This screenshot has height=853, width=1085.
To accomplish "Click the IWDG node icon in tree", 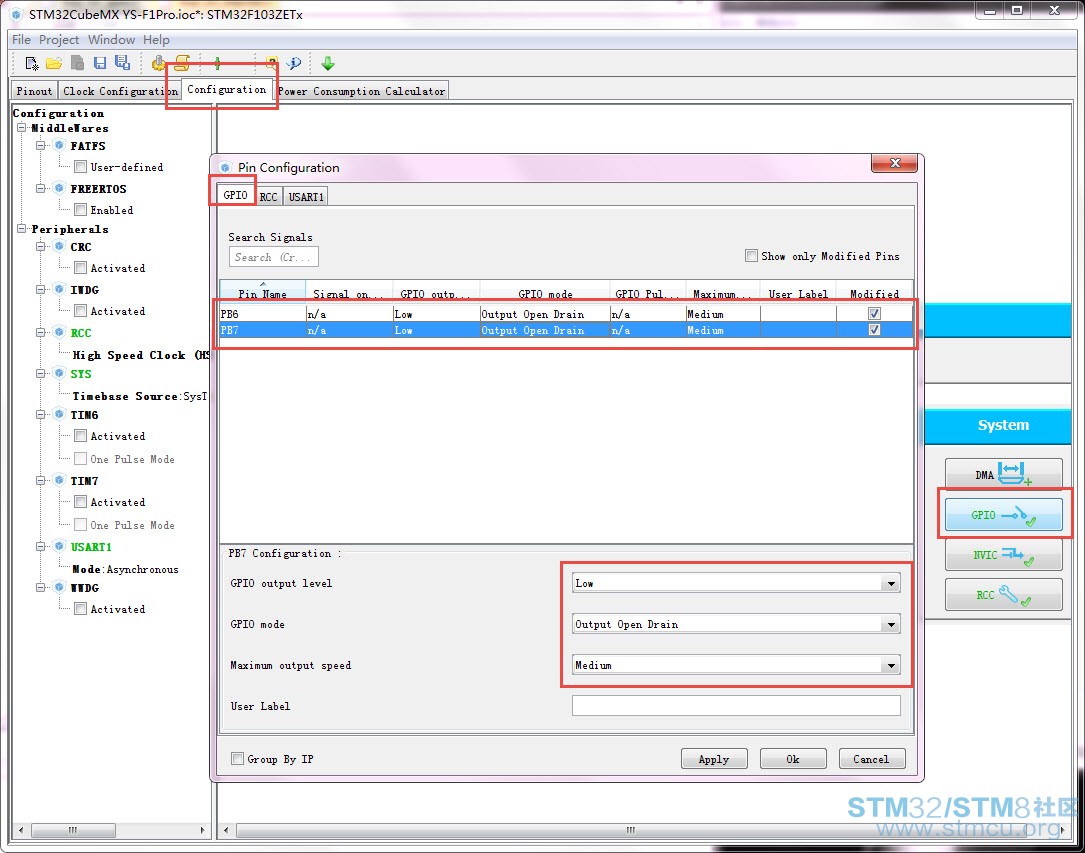I will coord(60,289).
